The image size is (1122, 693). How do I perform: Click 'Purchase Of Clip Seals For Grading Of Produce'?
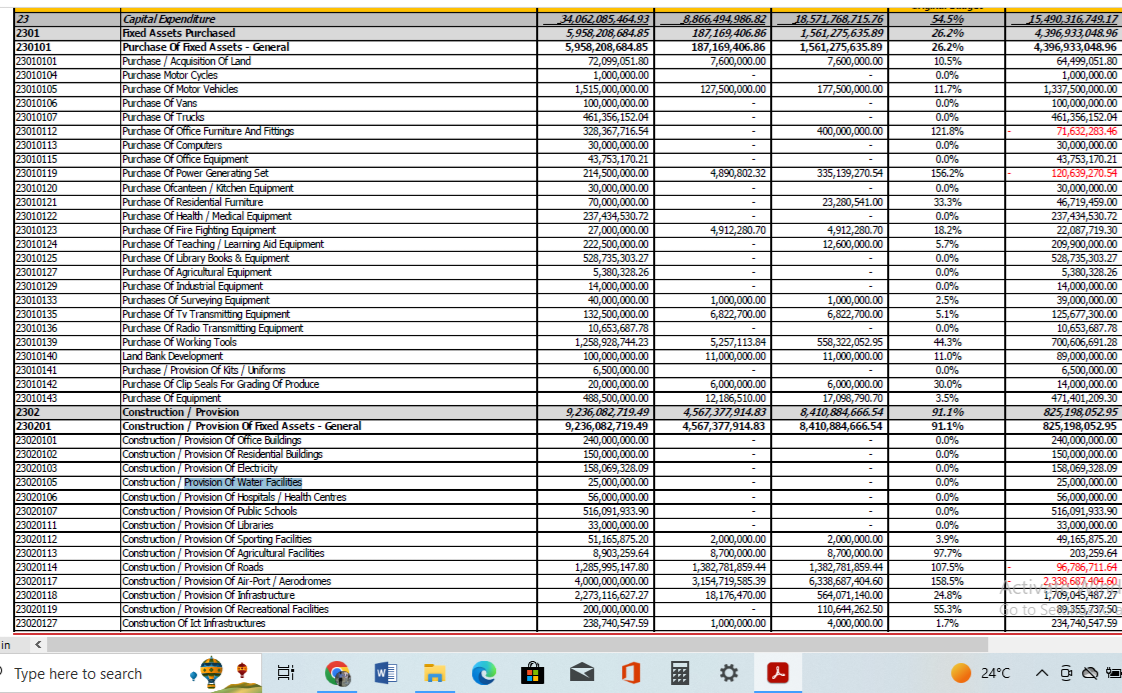point(221,384)
